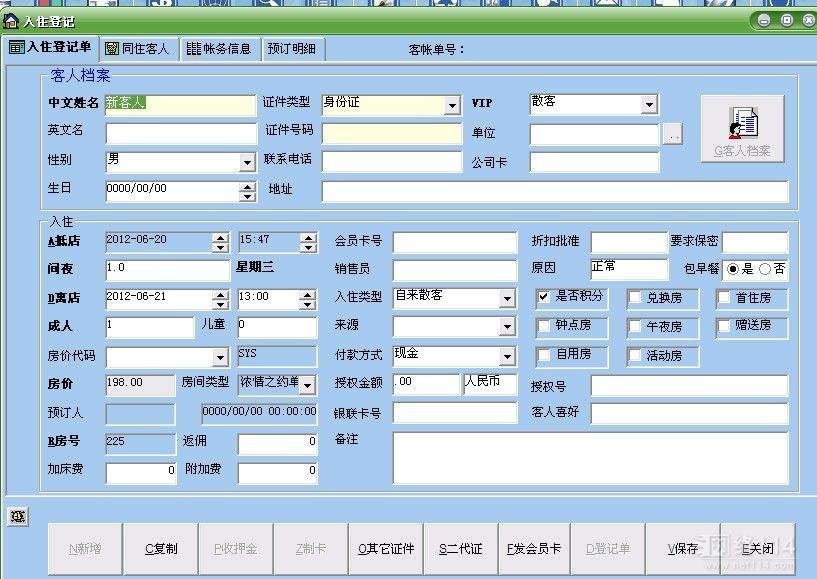This screenshot has width=817, height=579.
Task: Switch to the 预订明细 tab
Action: pos(292,48)
